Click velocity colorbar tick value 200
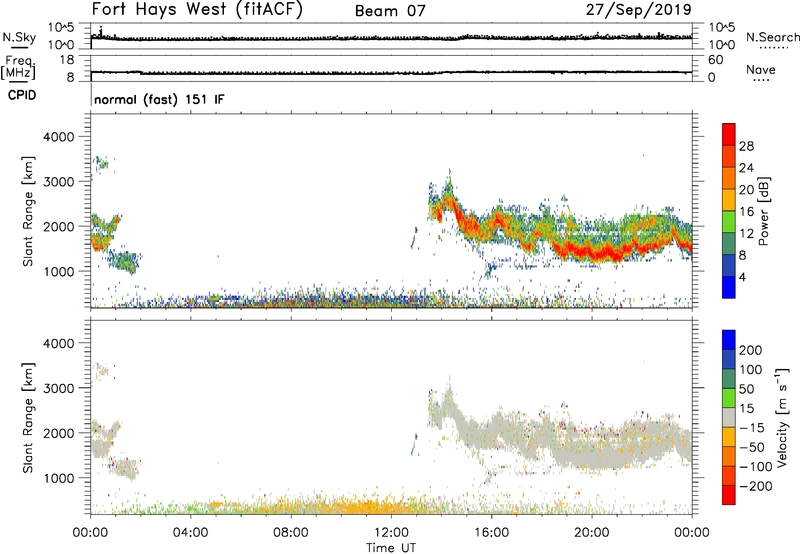 751,350
